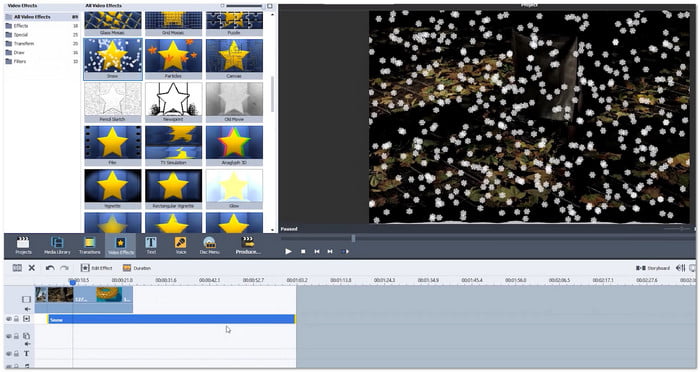
Task: Click the video effects track star icon
Action: click(26, 319)
